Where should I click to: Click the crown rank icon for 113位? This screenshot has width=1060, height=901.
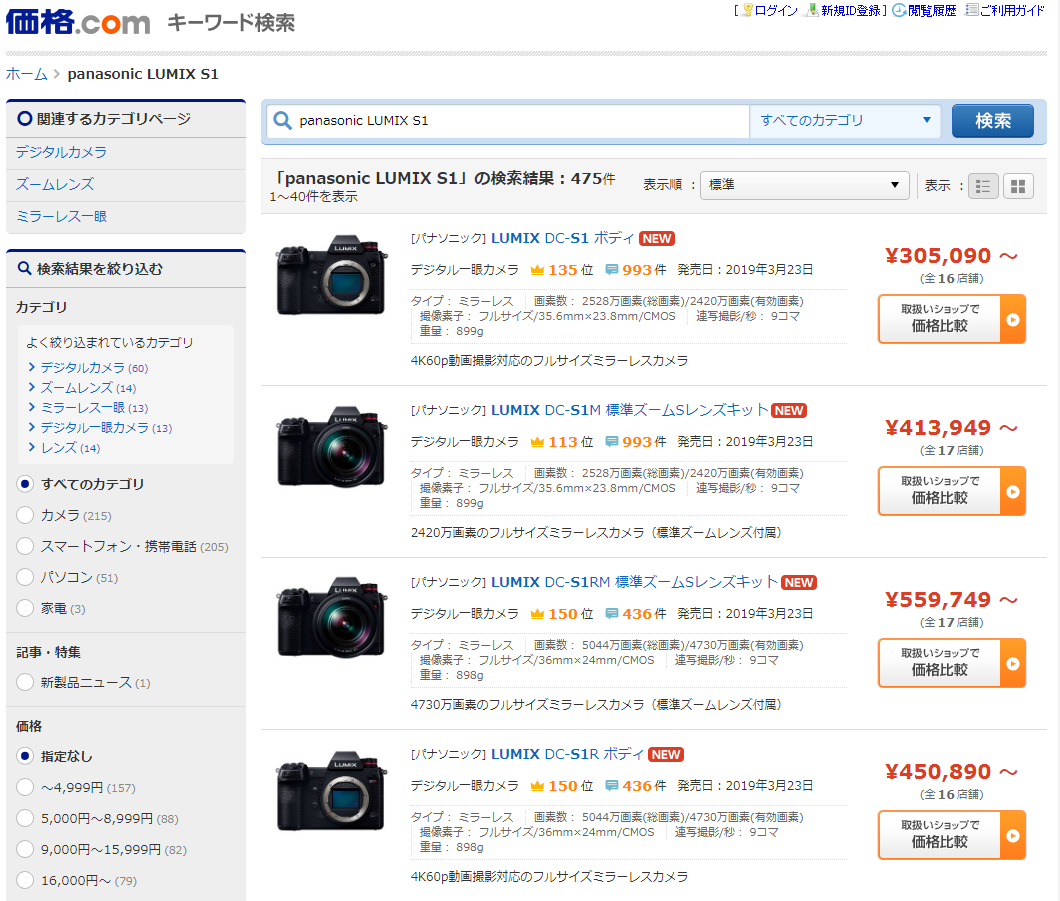(x=537, y=441)
